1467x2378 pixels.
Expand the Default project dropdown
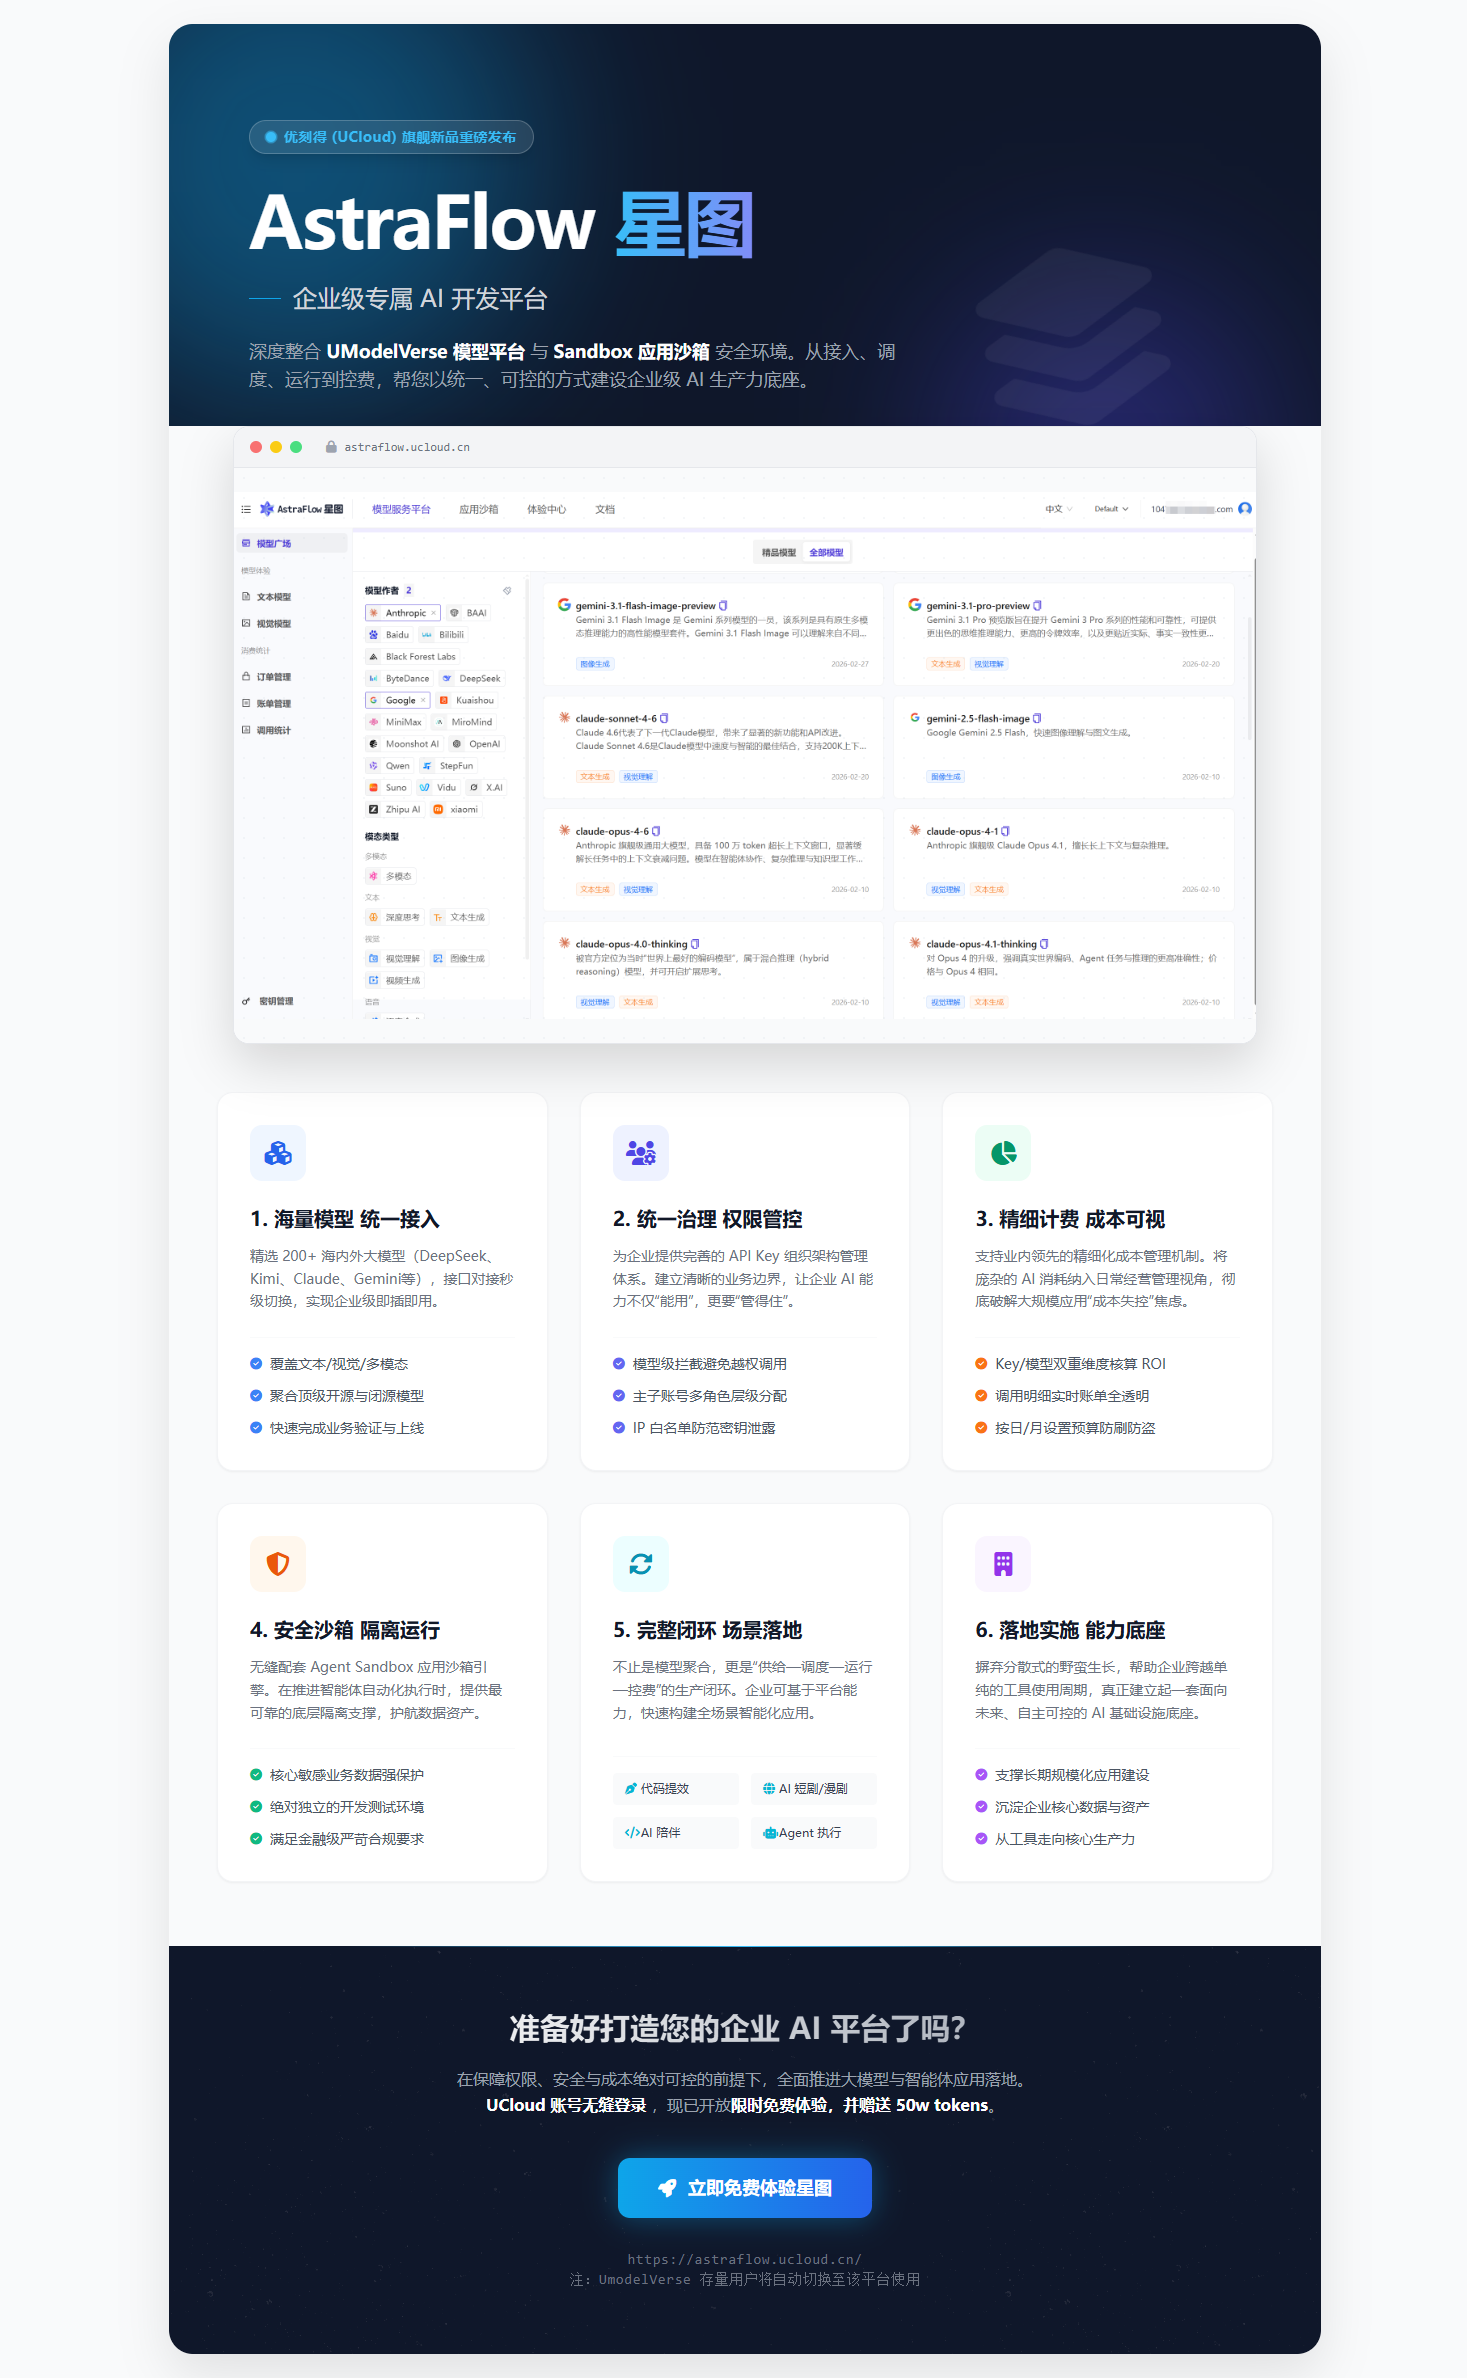(1110, 509)
